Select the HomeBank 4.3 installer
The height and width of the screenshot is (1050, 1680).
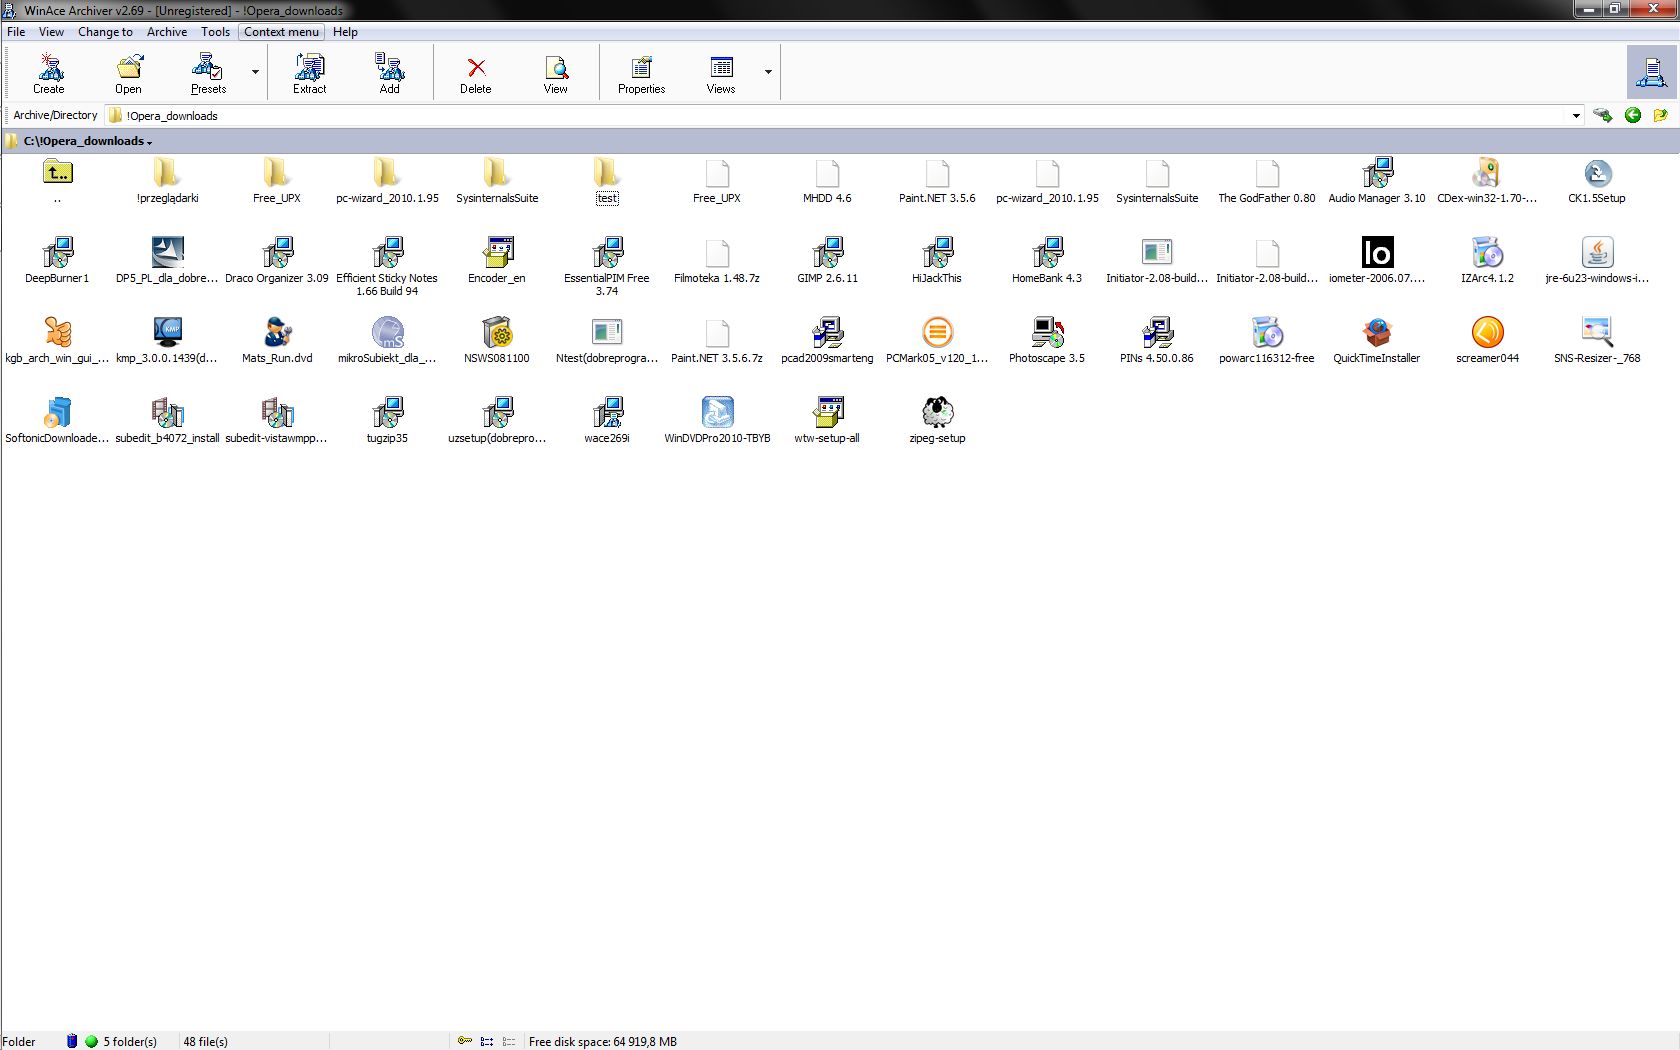coord(1047,260)
